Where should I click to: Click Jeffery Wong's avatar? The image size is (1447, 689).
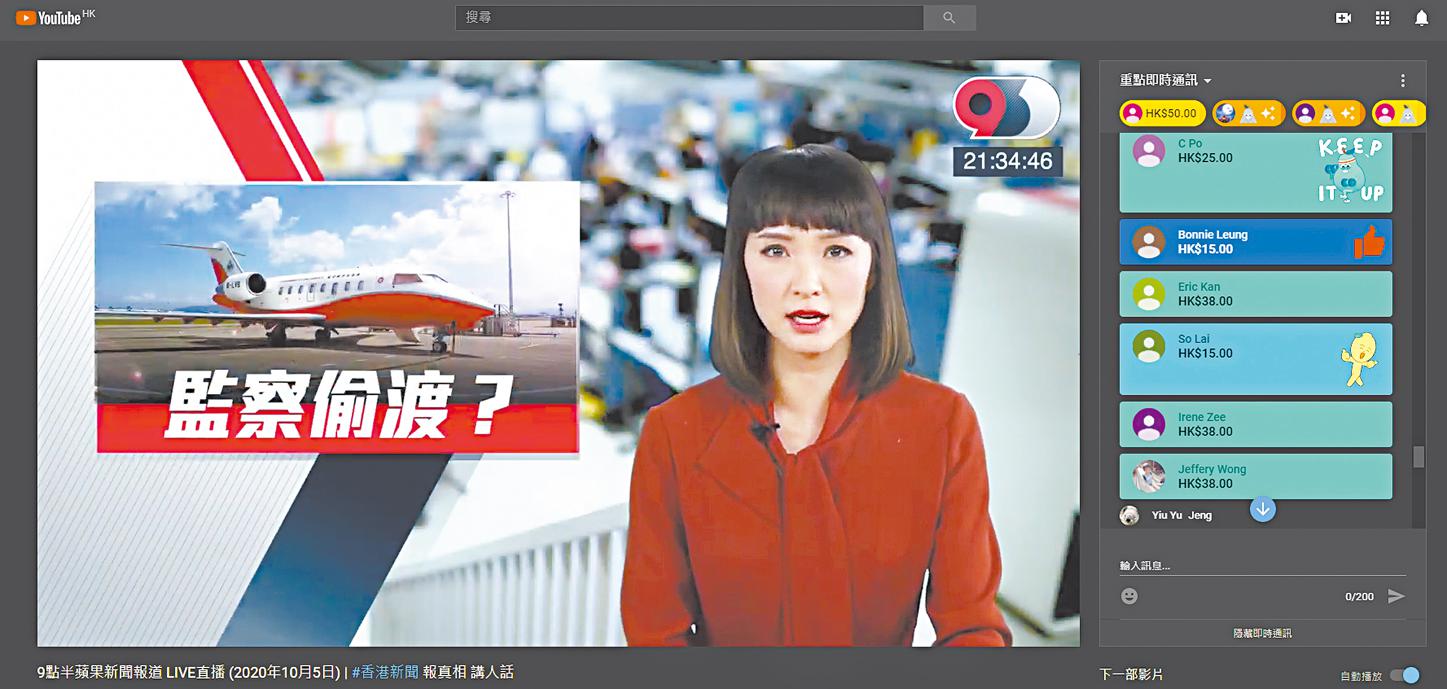[1149, 476]
